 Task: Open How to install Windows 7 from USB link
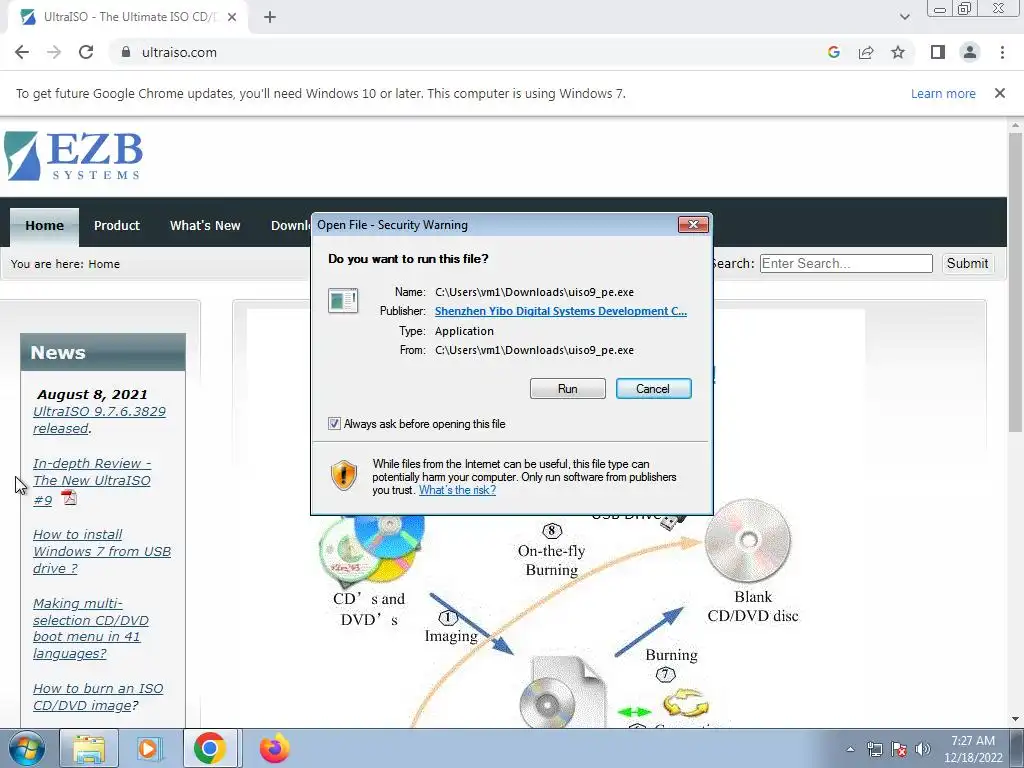click(101, 551)
